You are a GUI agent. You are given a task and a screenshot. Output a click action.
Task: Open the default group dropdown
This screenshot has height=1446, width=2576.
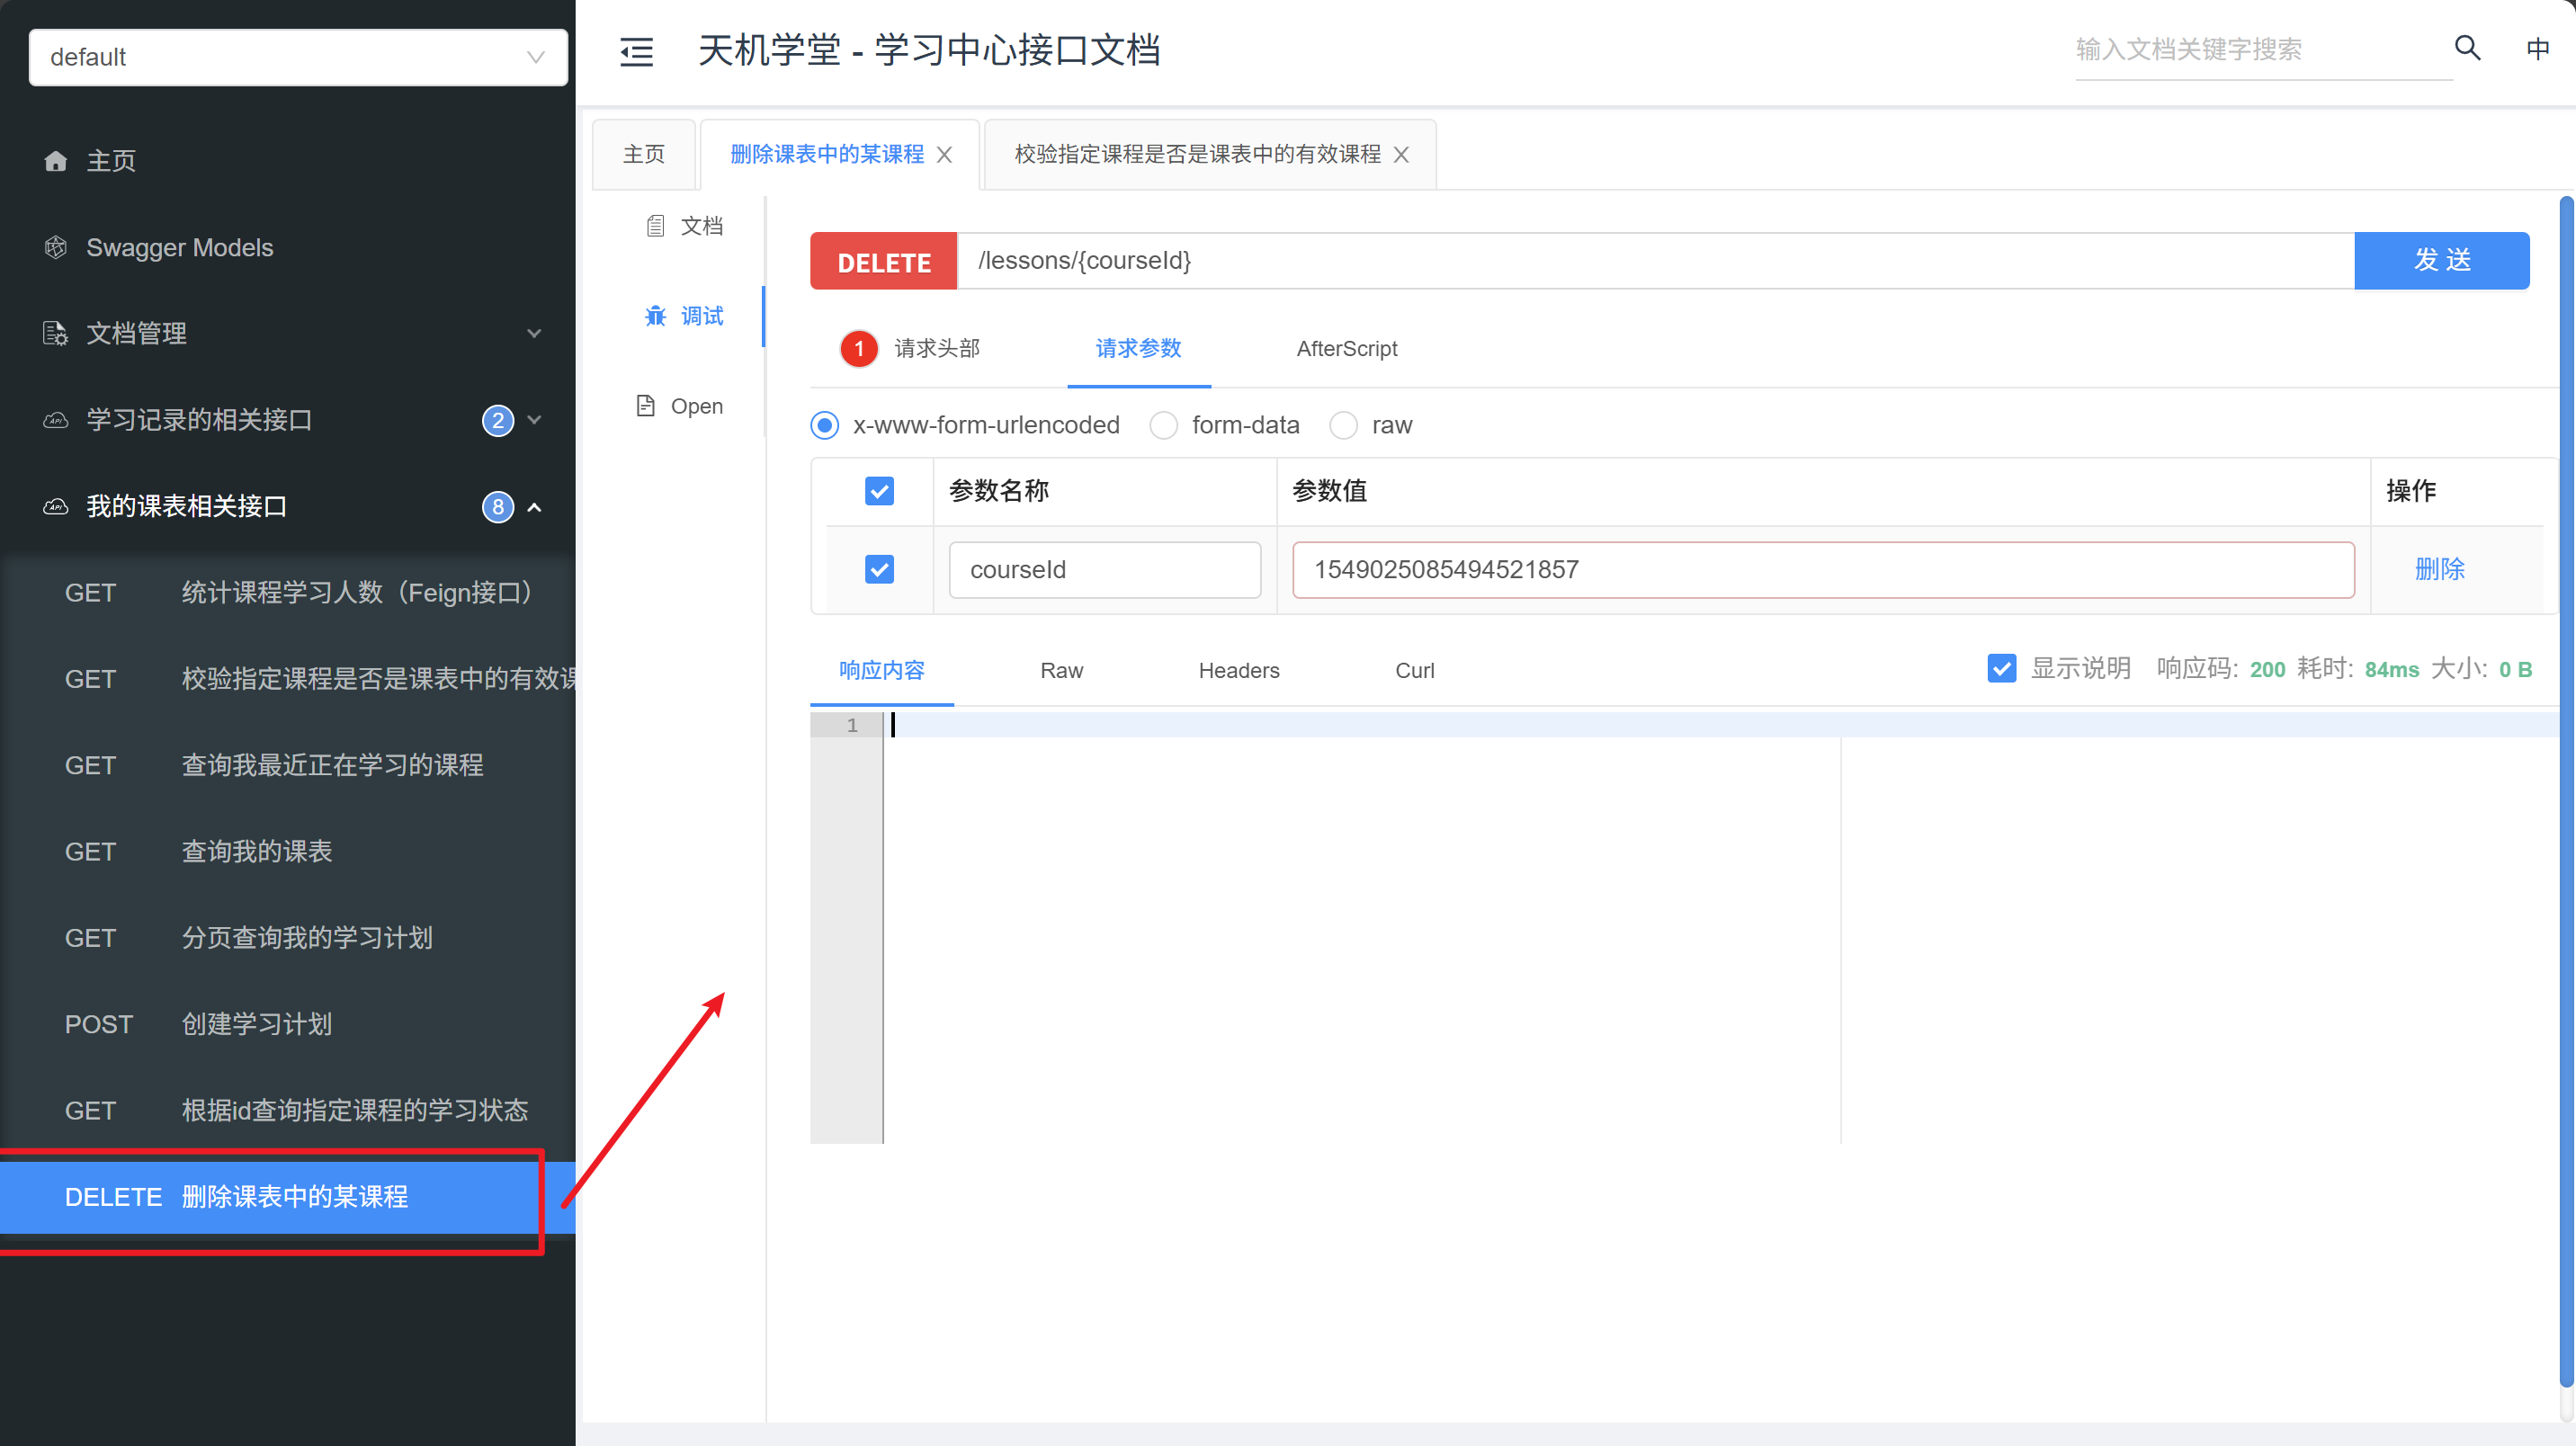[x=298, y=57]
